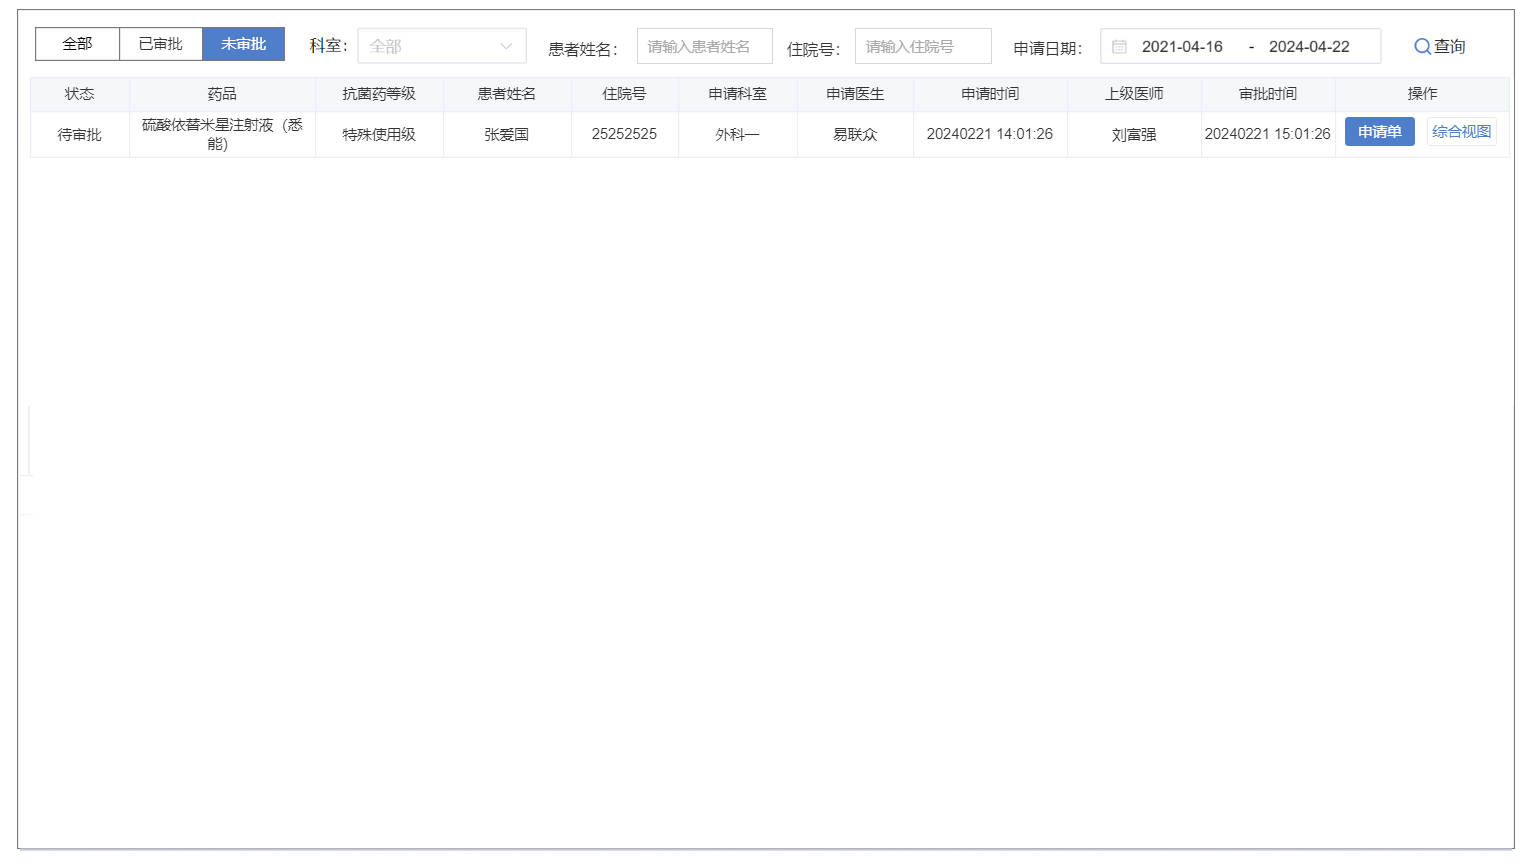This screenshot has width=1535, height=863.
Task: Focus the 患者姓名 input field
Action: [704, 46]
